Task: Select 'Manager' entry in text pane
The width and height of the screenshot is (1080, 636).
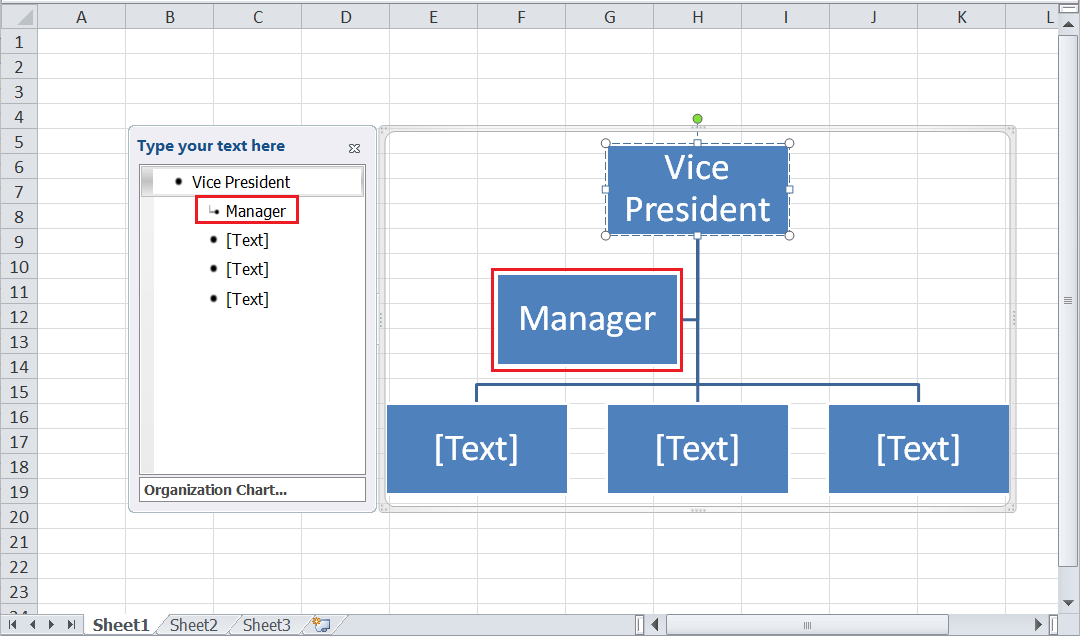Action: pos(256,211)
